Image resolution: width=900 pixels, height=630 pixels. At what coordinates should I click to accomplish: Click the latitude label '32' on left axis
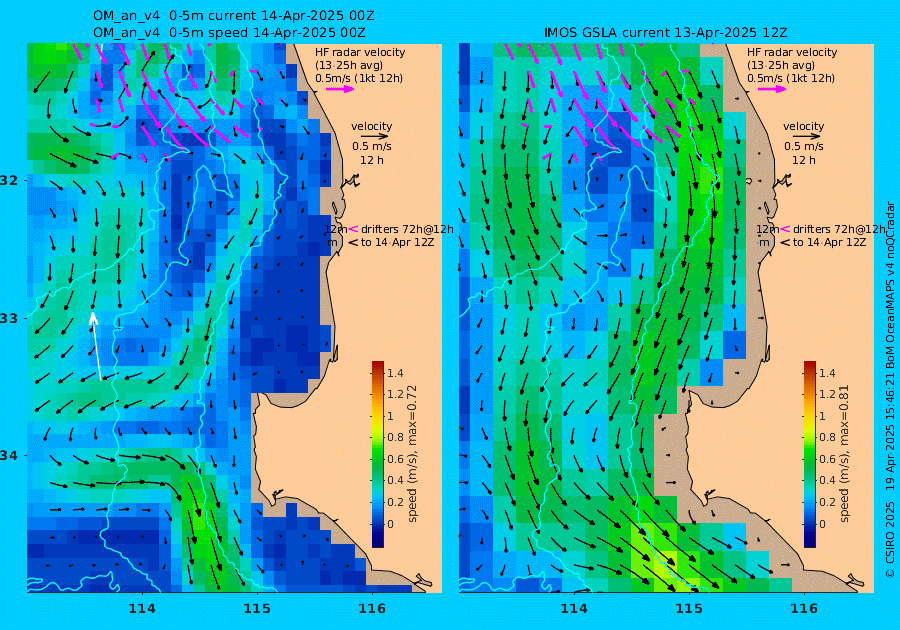(x=8, y=180)
